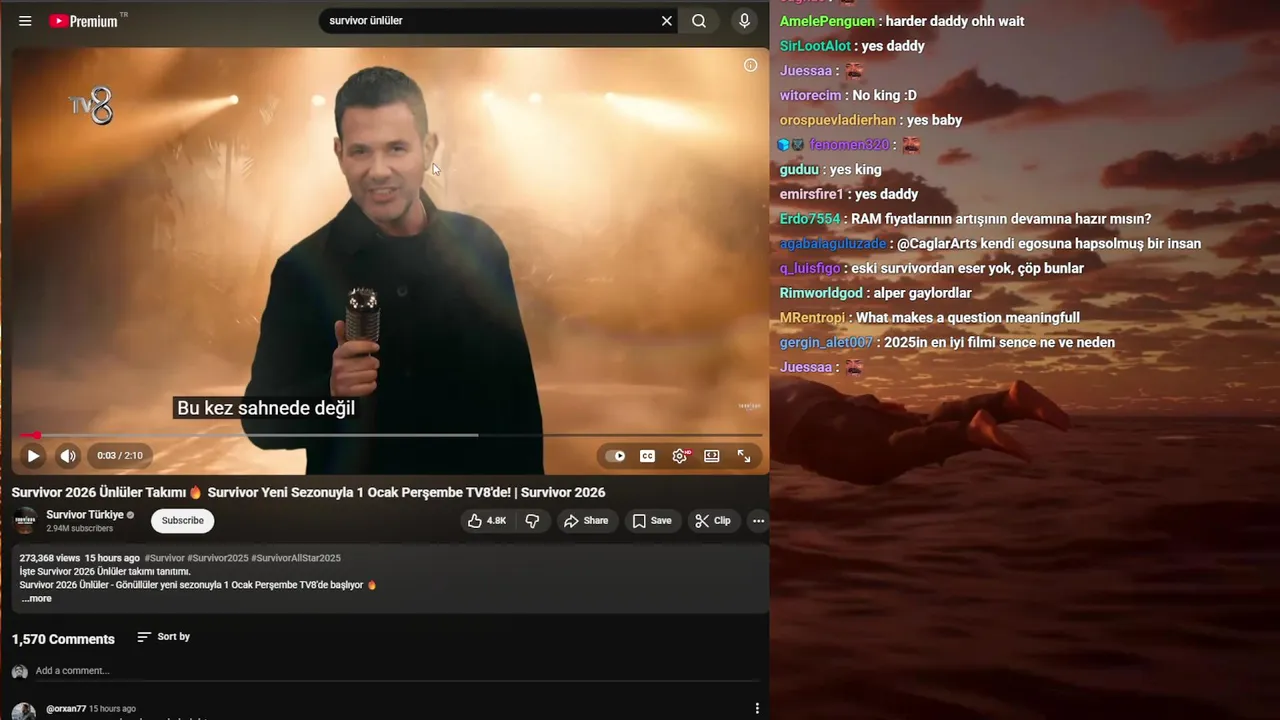Open the video info card icon

[x=751, y=65]
